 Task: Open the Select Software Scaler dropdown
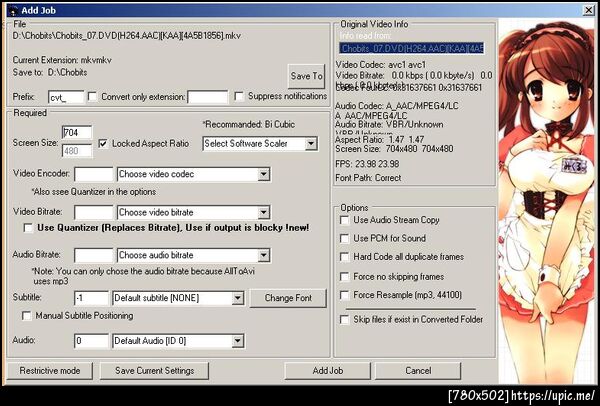point(311,144)
